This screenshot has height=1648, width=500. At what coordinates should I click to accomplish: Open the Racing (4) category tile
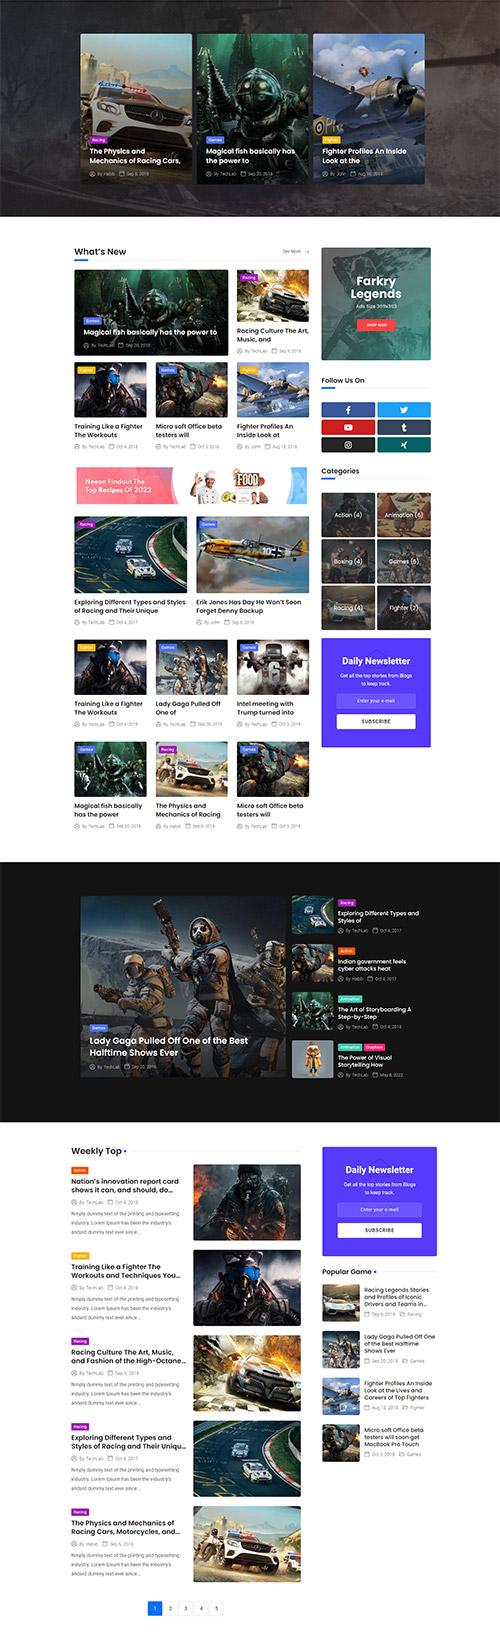[348, 607]
